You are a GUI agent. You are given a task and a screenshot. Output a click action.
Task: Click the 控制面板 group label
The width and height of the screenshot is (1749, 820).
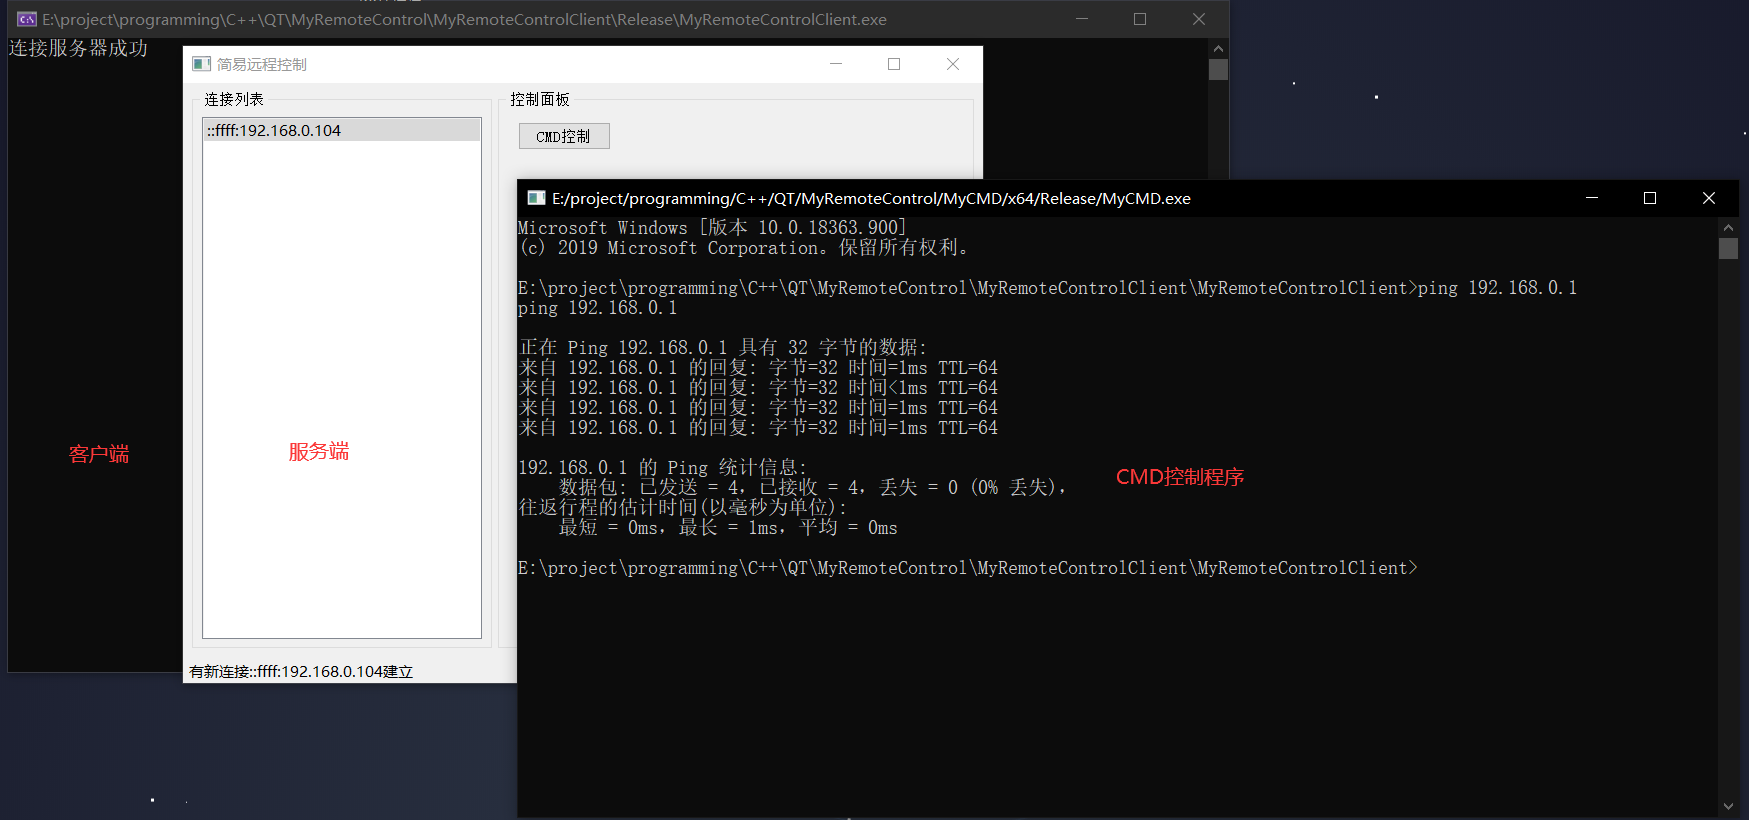click(x=540, y=99)
